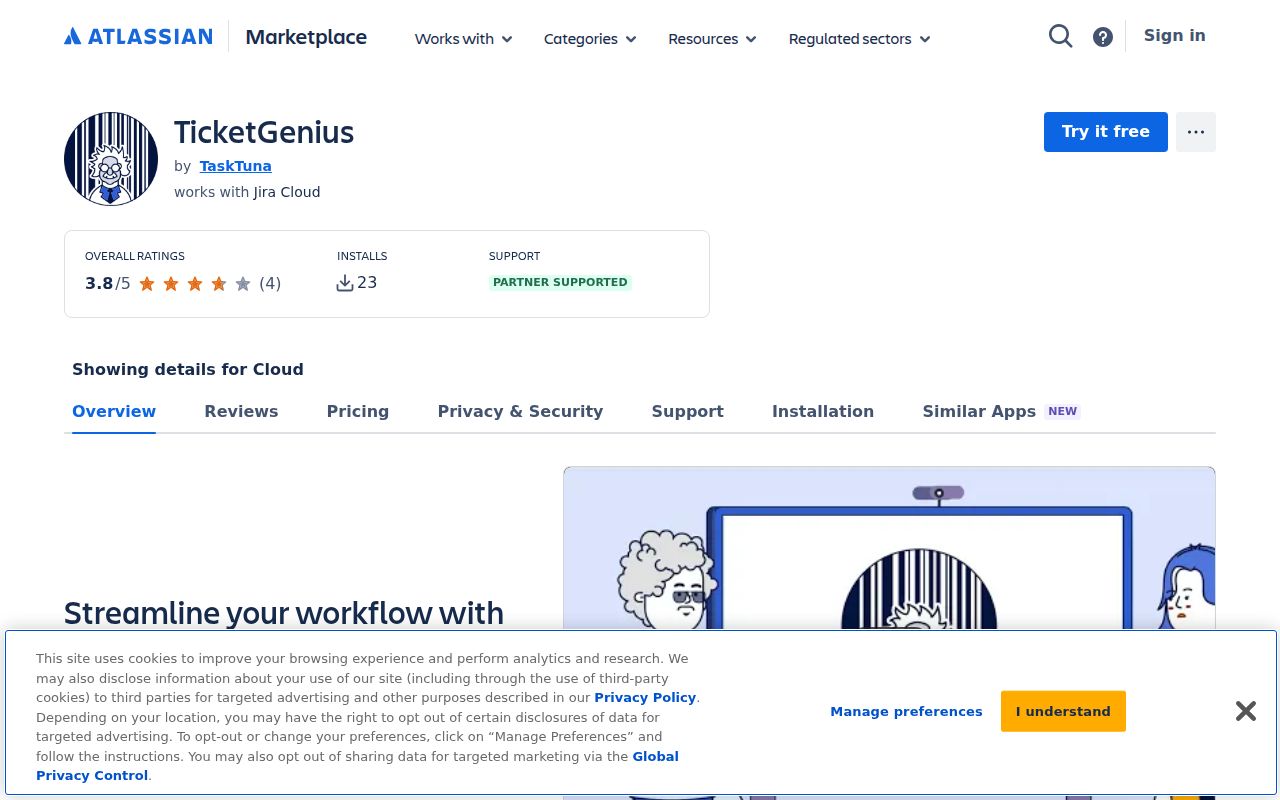Switch to the Installation tab
The image size is (1280, 800).
(x=823, y=411)
